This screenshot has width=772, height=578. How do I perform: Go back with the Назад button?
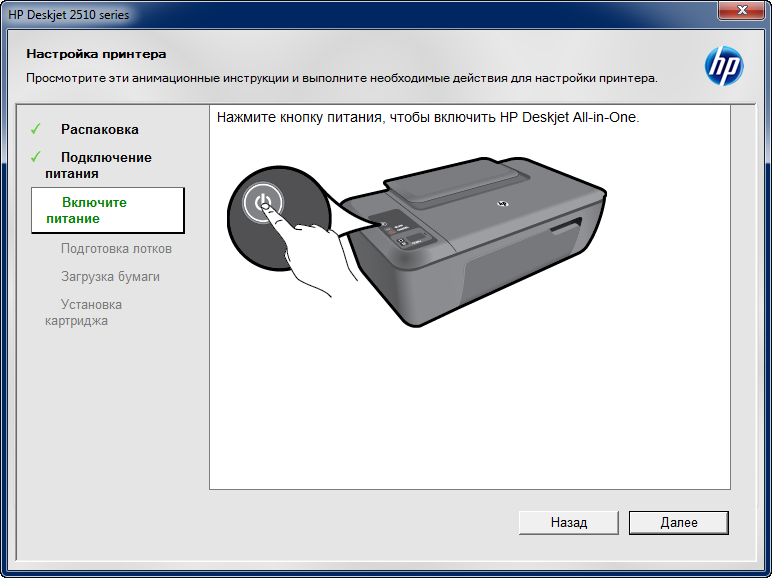tap(569, 522)
